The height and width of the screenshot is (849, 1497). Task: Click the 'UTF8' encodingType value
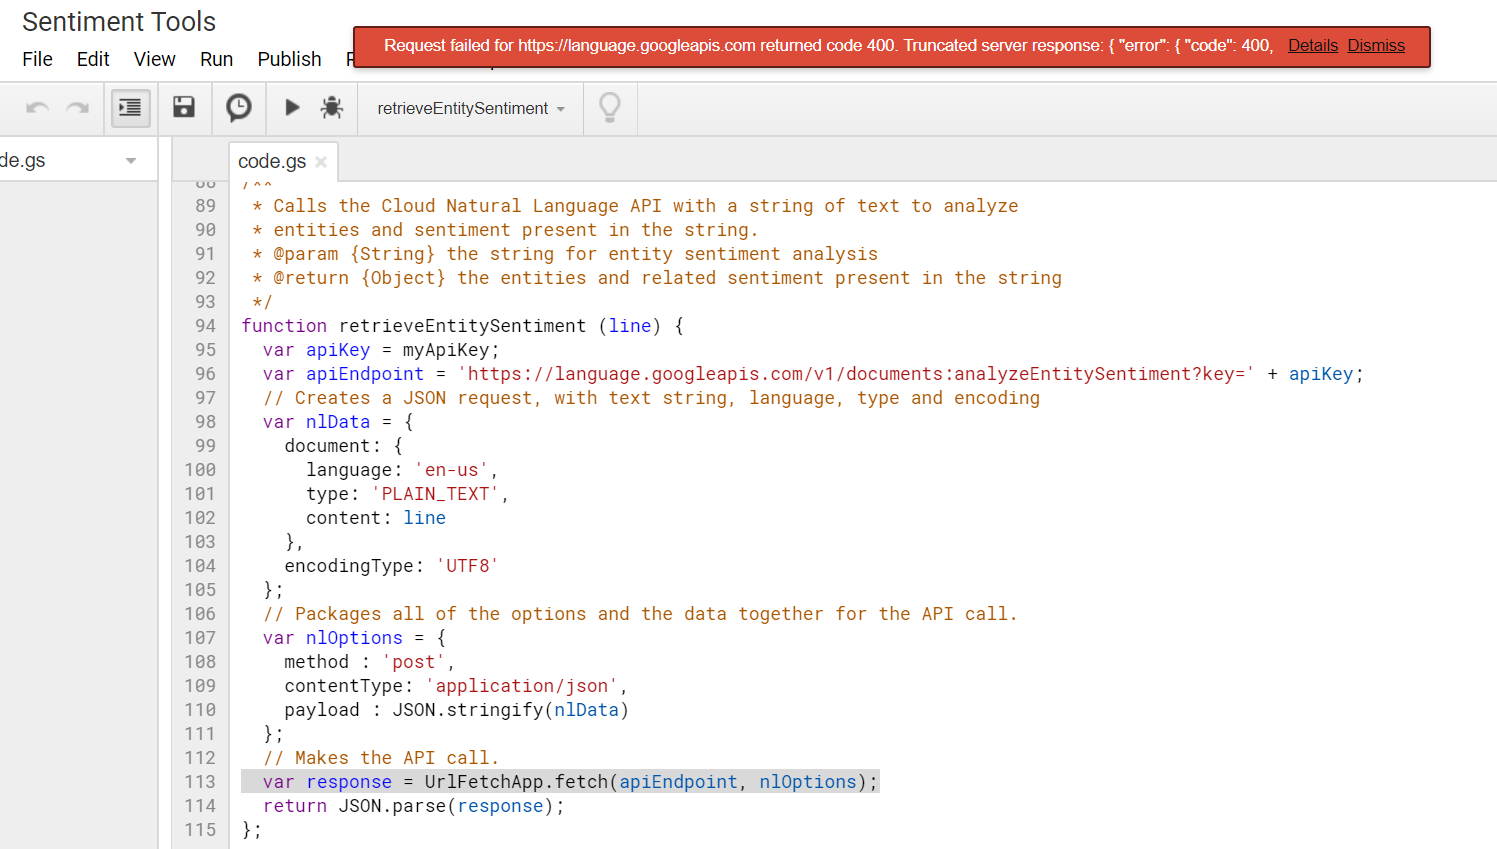(467, 566)
